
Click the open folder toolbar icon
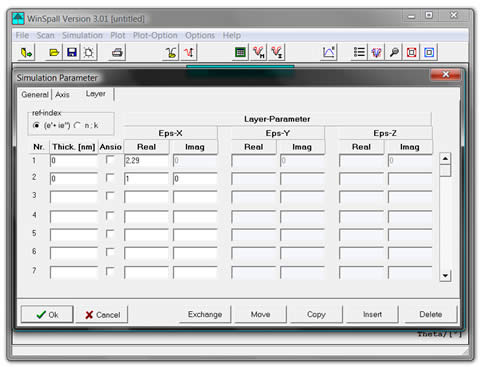54,52
